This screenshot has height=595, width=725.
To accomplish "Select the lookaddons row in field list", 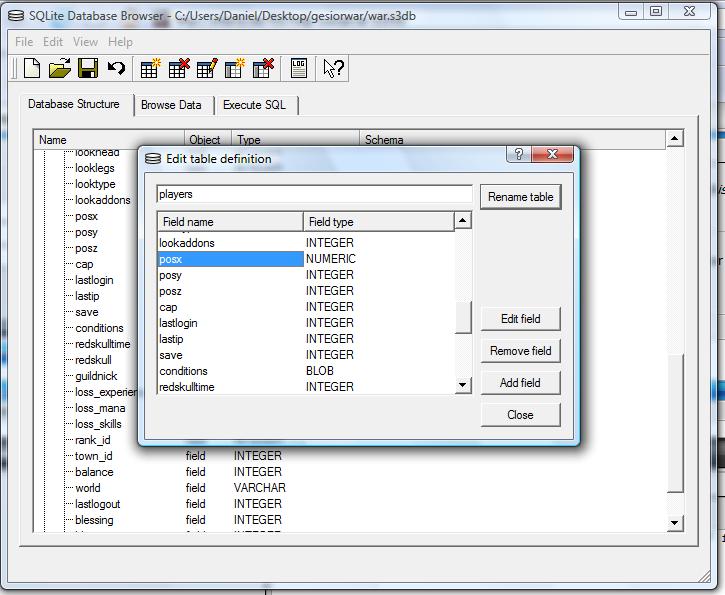I will (306, 243).
